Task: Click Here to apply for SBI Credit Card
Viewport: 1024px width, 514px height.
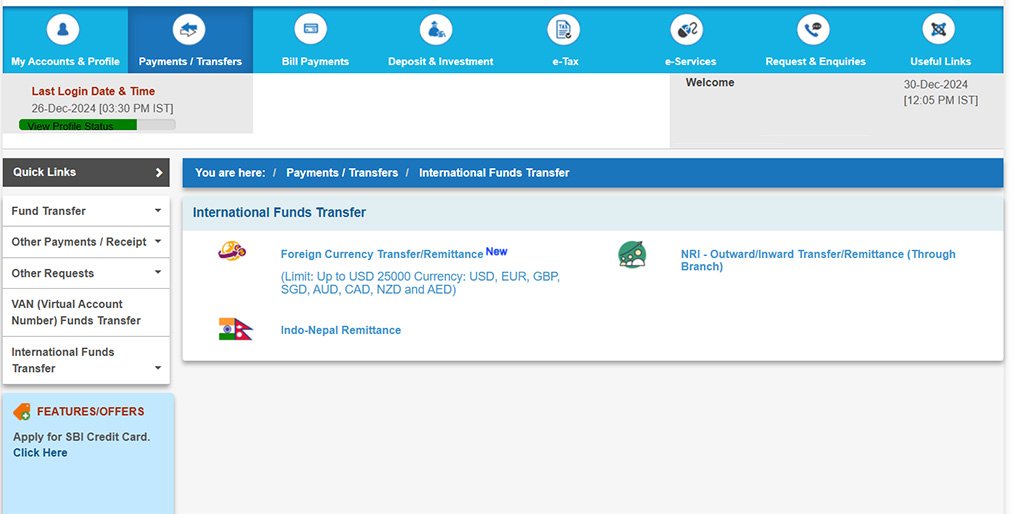Action: pyautogui.click(x=40, y=453)
